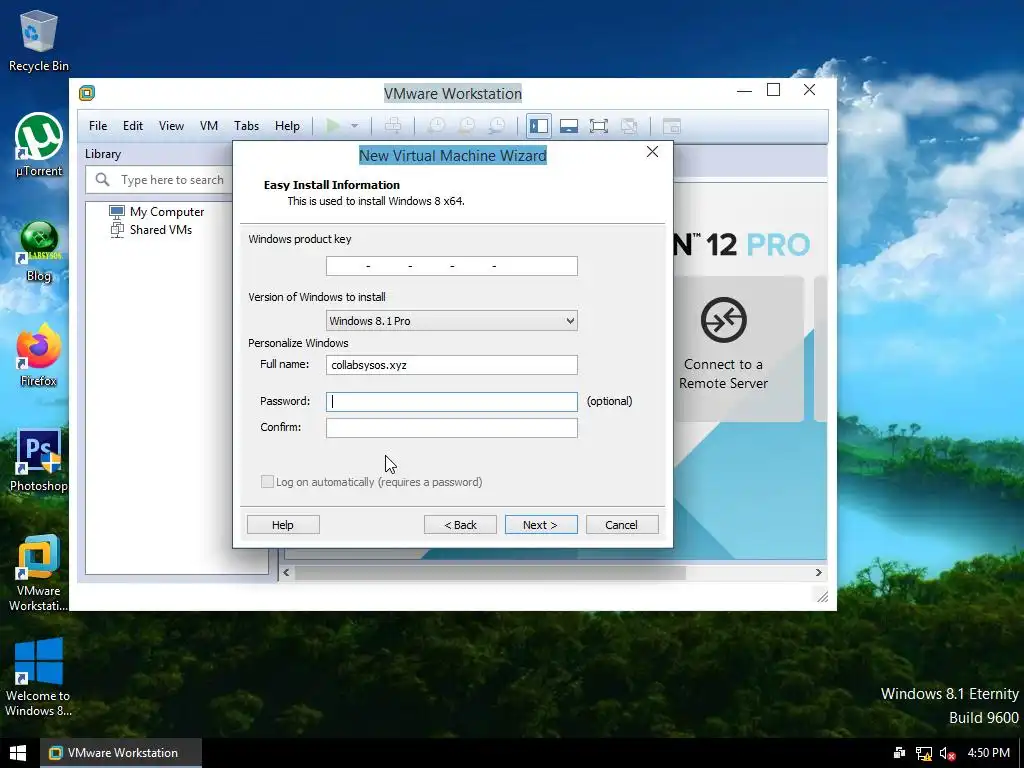
Task: Click the µTorrent desktop icon
Action: [x=39, y=145]
